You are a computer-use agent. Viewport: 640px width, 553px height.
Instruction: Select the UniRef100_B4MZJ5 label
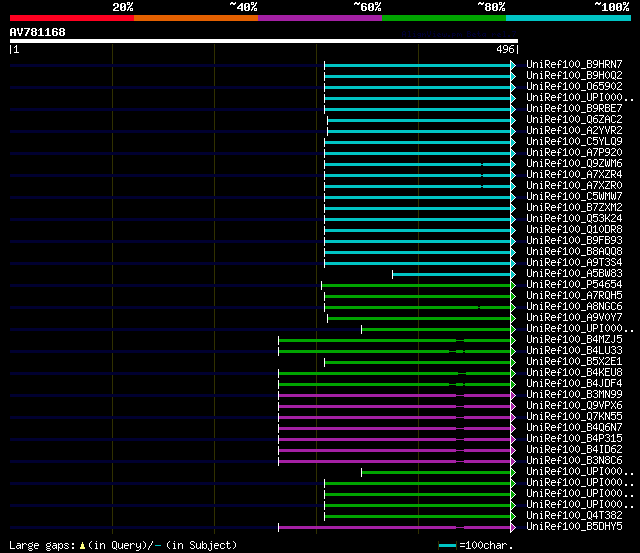574,340
